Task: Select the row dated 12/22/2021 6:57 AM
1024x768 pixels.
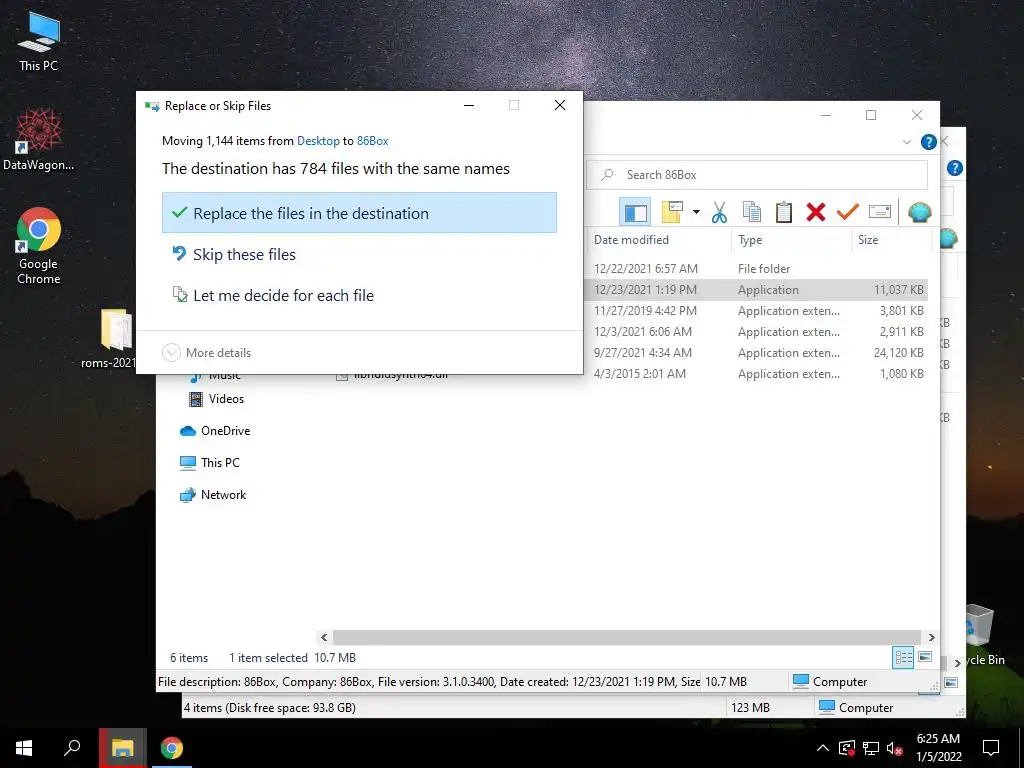Action: [758, 268]
